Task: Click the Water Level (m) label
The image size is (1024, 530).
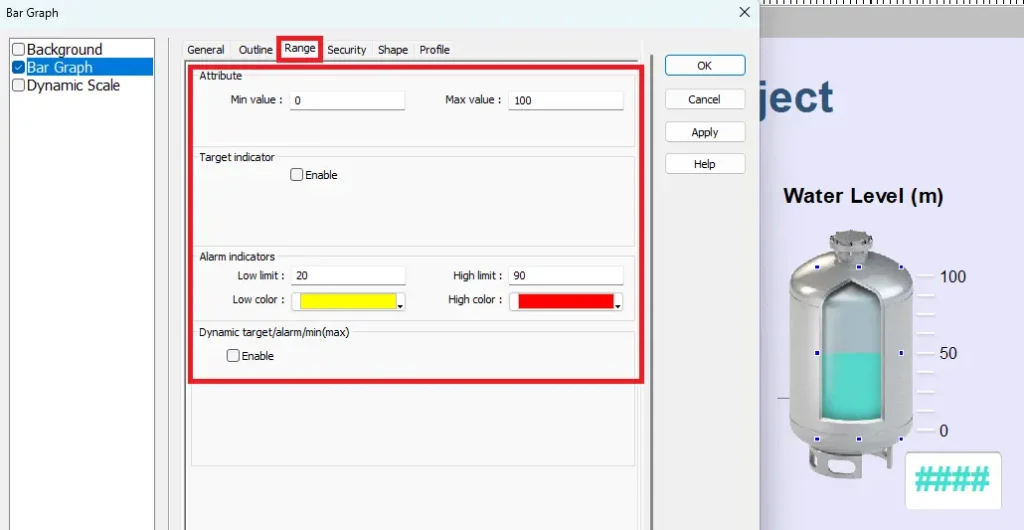Action: 863,195
